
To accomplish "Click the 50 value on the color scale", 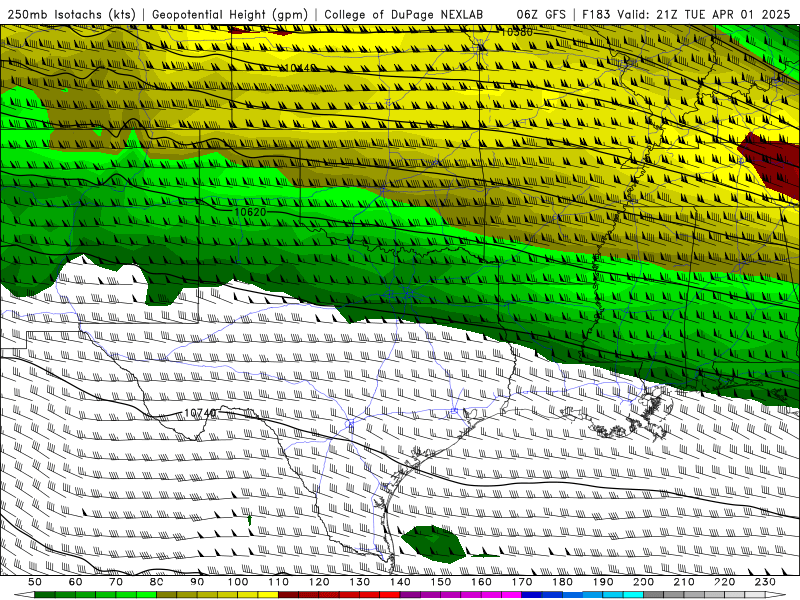I will [35, 582].
